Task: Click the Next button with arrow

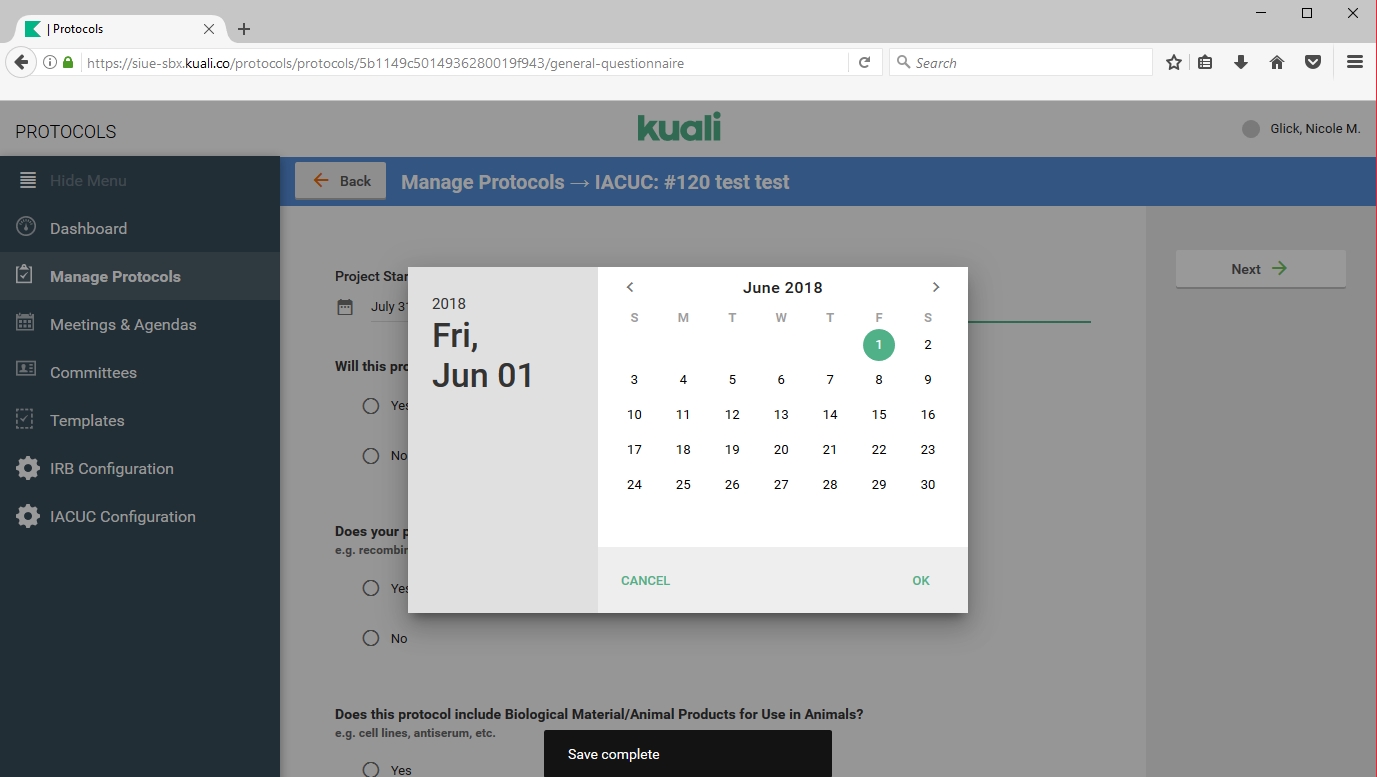Action: tap(1259, 269)
